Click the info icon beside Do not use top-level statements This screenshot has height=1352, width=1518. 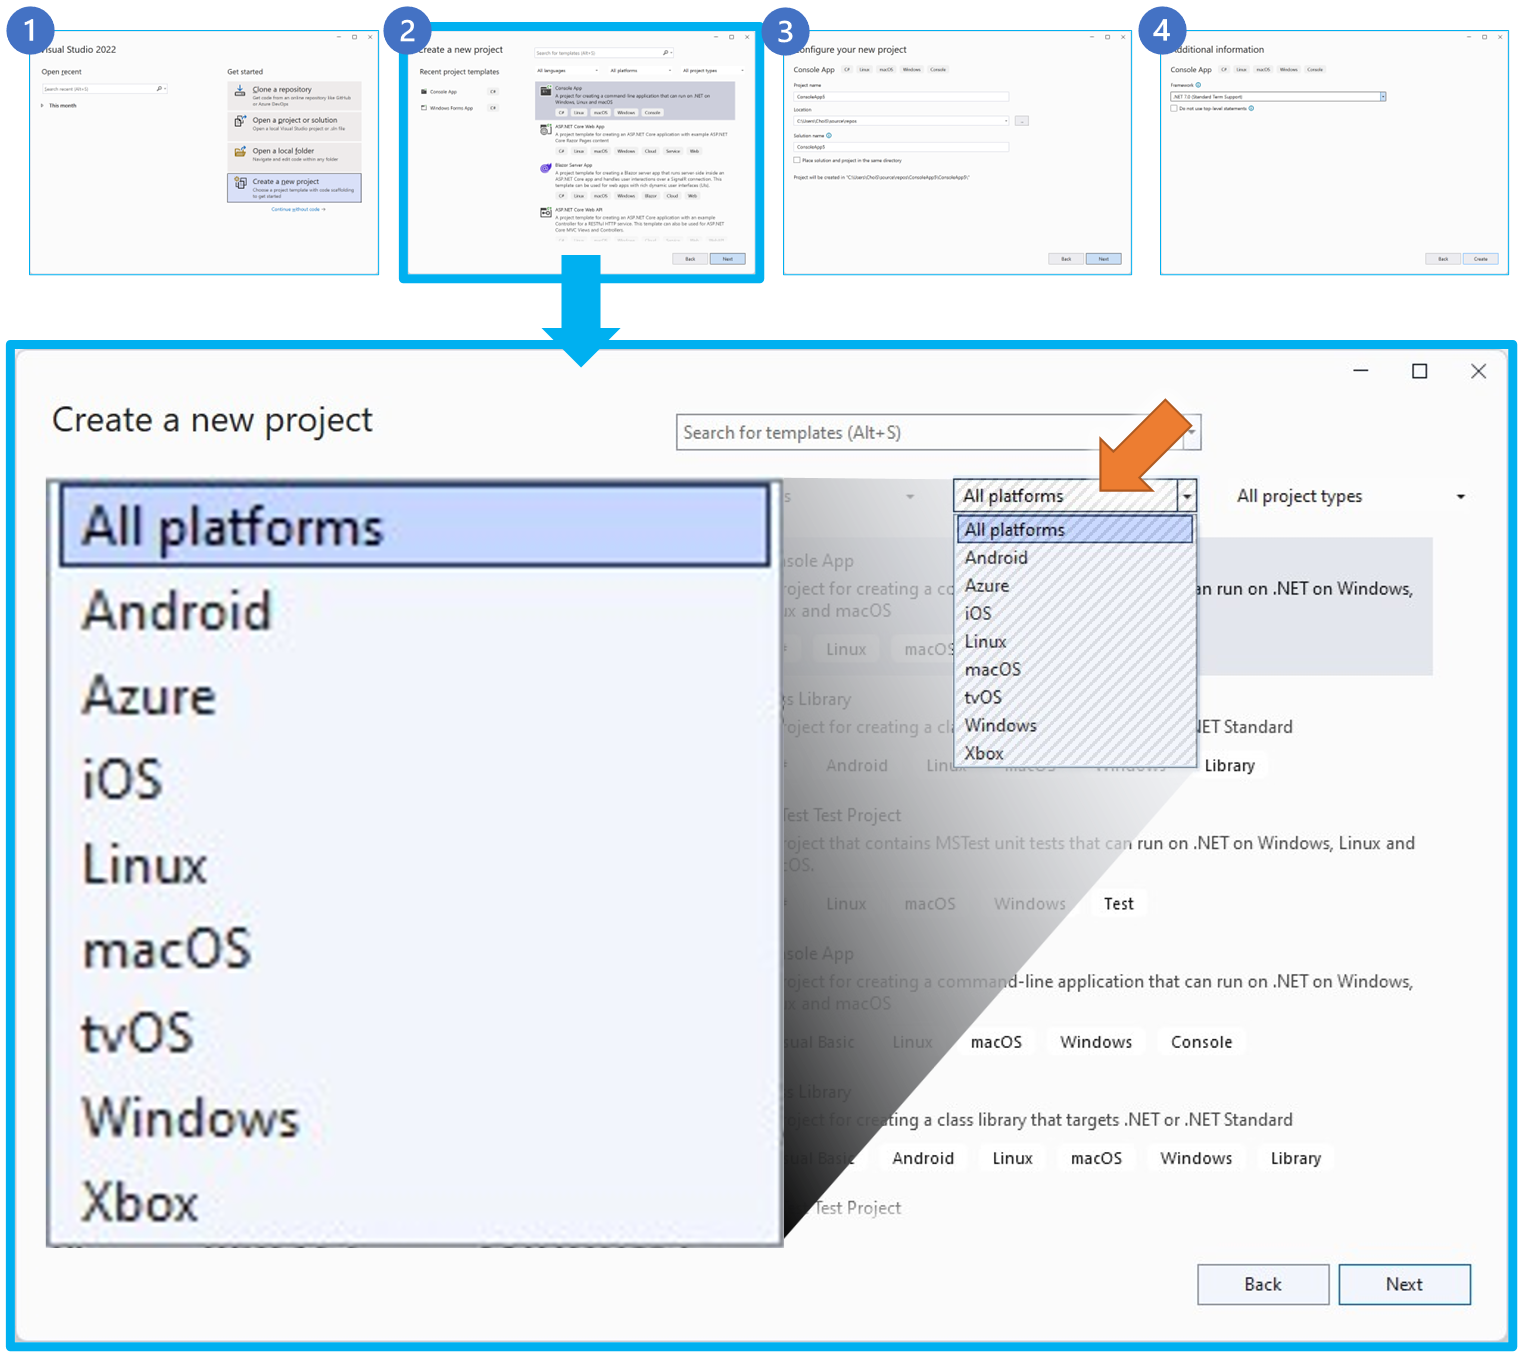pos(1251,108)
